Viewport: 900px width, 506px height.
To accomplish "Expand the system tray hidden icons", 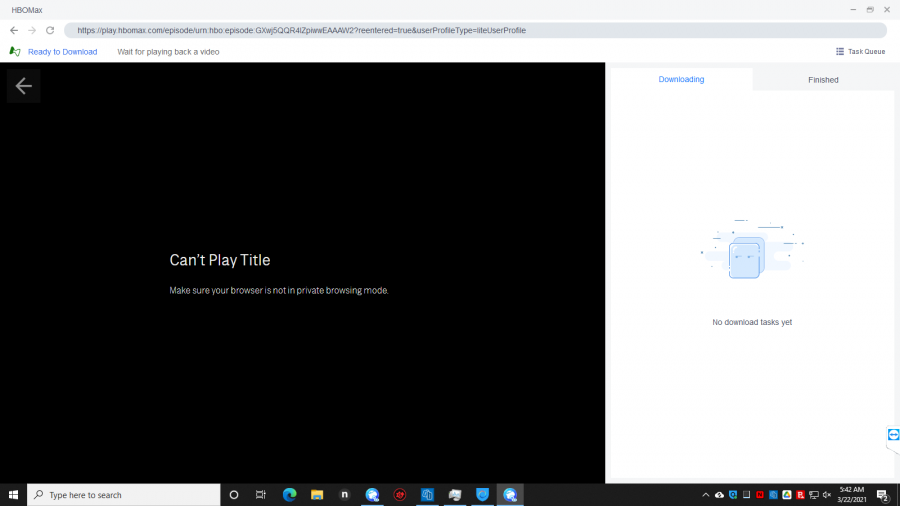I will click(705, 495).
